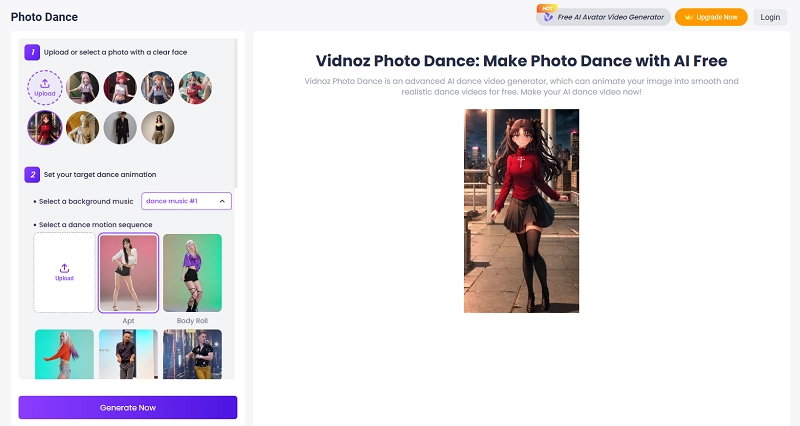Choose the orange-haired anime girl photo
Image resolution: width=800 pixels, height=426 pixels.
pos(158,88)
